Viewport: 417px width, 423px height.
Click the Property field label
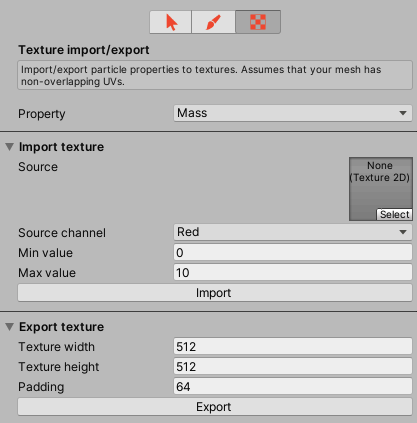coord(42,114)
